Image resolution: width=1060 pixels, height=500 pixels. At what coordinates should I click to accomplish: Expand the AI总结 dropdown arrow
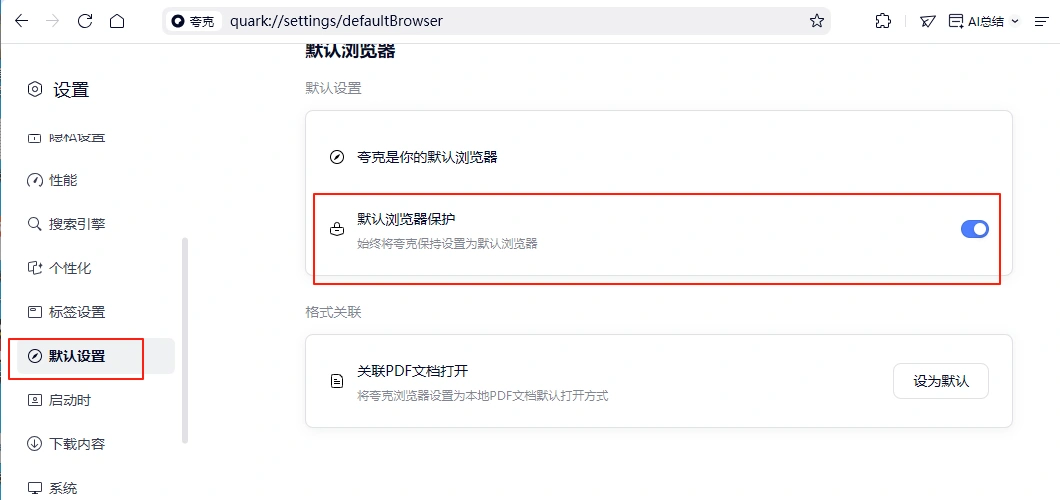[x=1015, y=21]
